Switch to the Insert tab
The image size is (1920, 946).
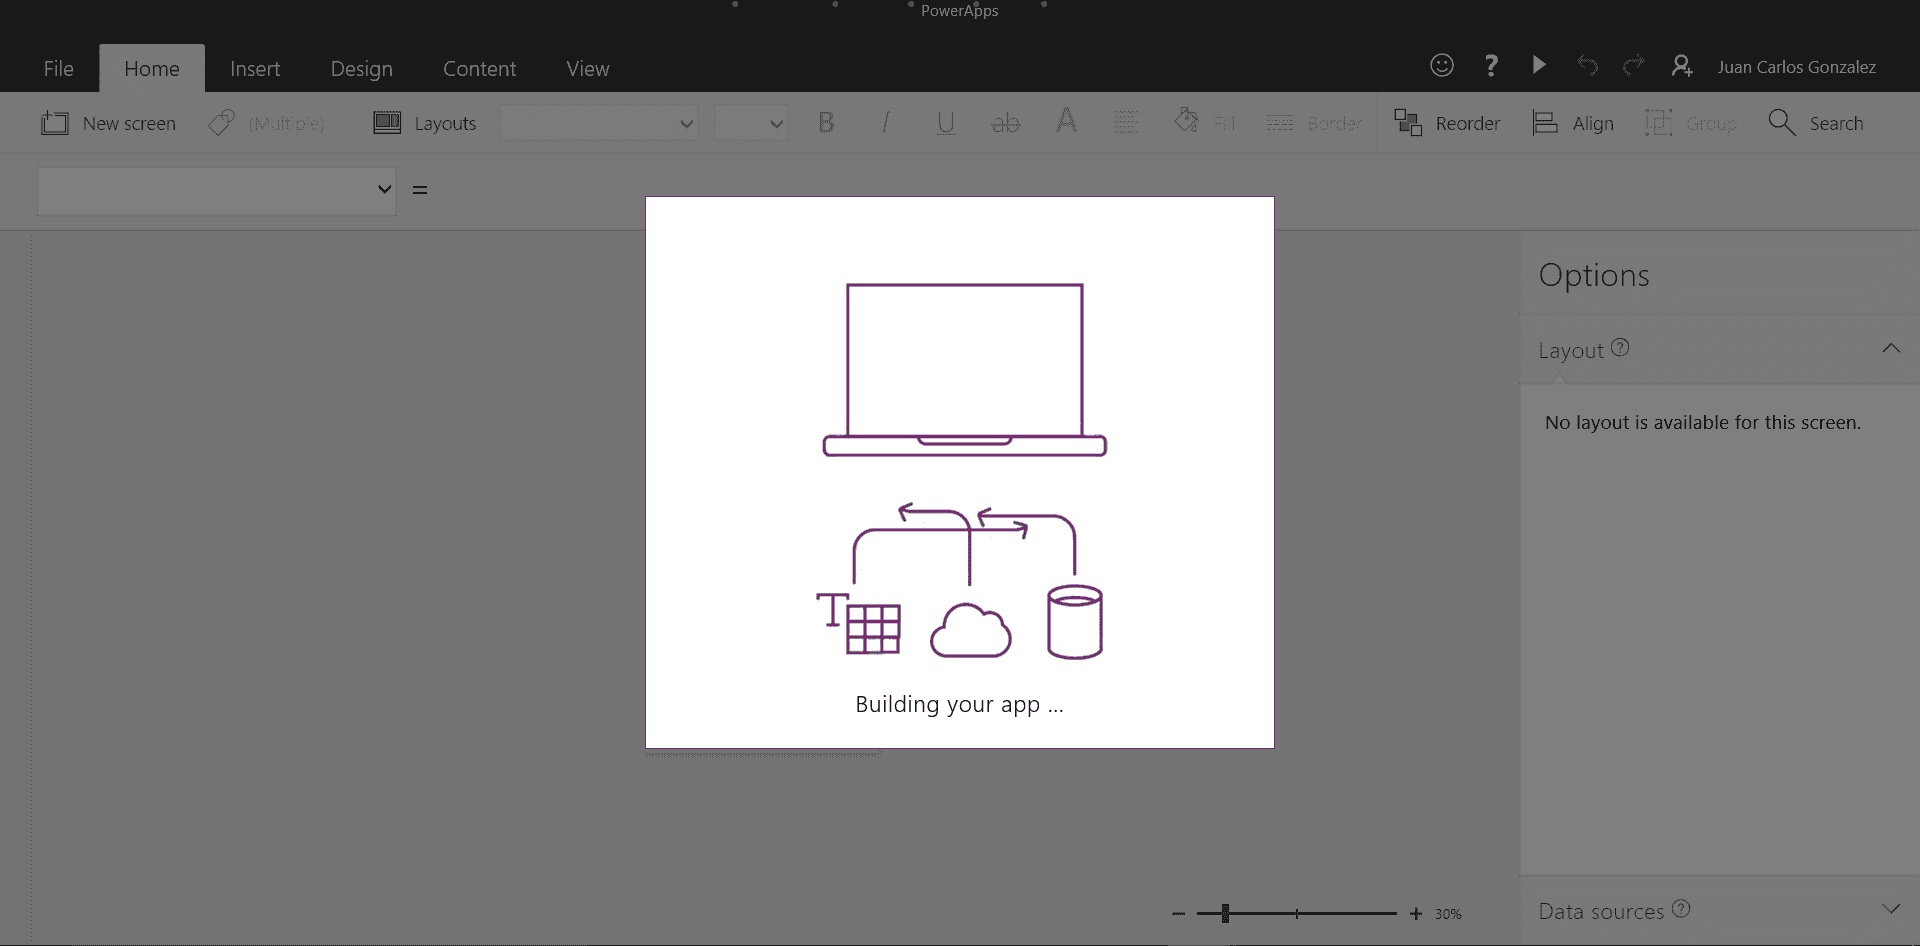pos(255,69)
